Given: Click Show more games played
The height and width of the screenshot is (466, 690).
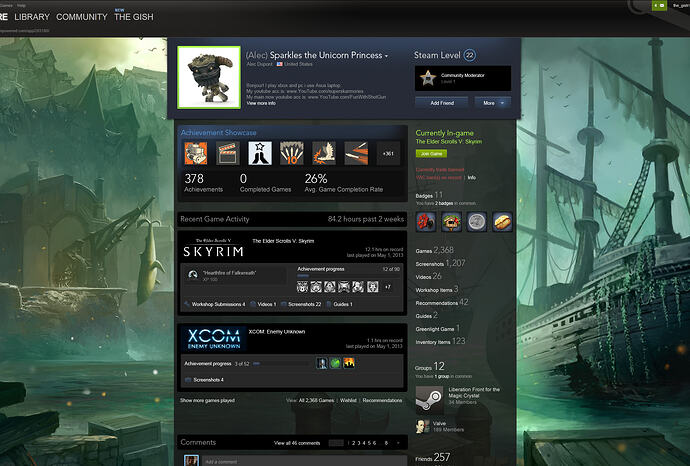Looking at the screenshot, I should pos(207,400).
